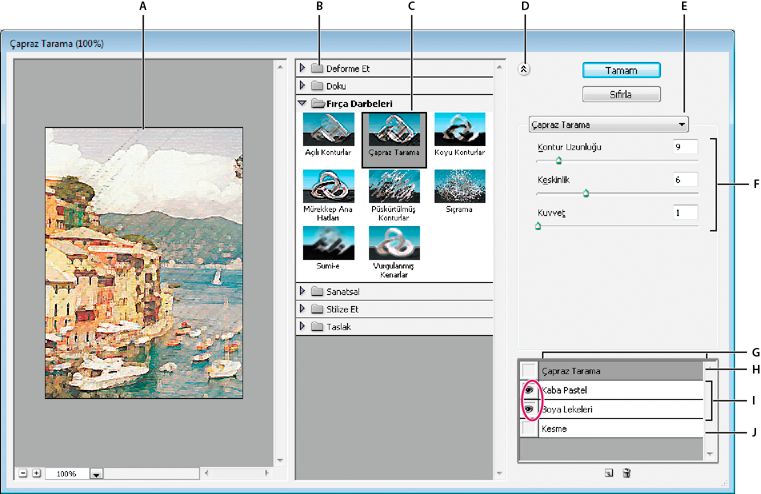Click the preview horizontal scroll left arrow
761x494 pixels.
coord(206,472)
